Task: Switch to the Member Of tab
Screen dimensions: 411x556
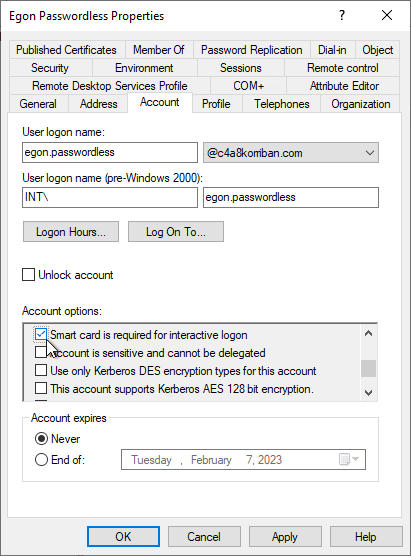Action: point(159,50)
